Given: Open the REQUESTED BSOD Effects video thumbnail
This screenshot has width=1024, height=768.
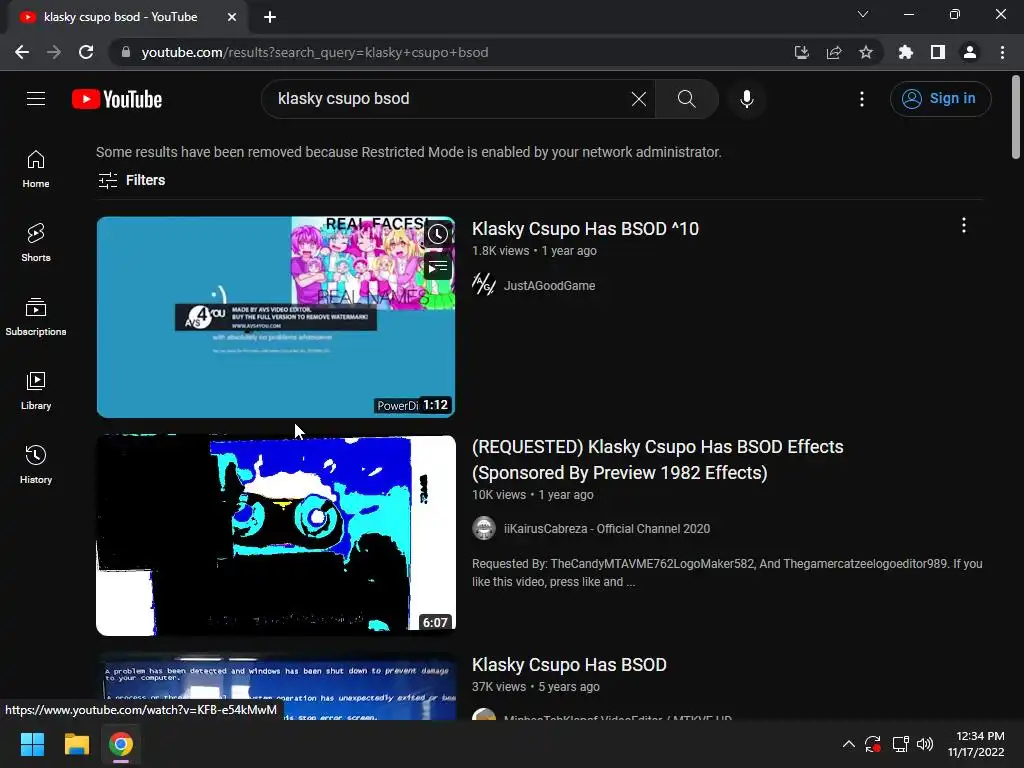Looking at the screenshot, I should tap(276, 535).
